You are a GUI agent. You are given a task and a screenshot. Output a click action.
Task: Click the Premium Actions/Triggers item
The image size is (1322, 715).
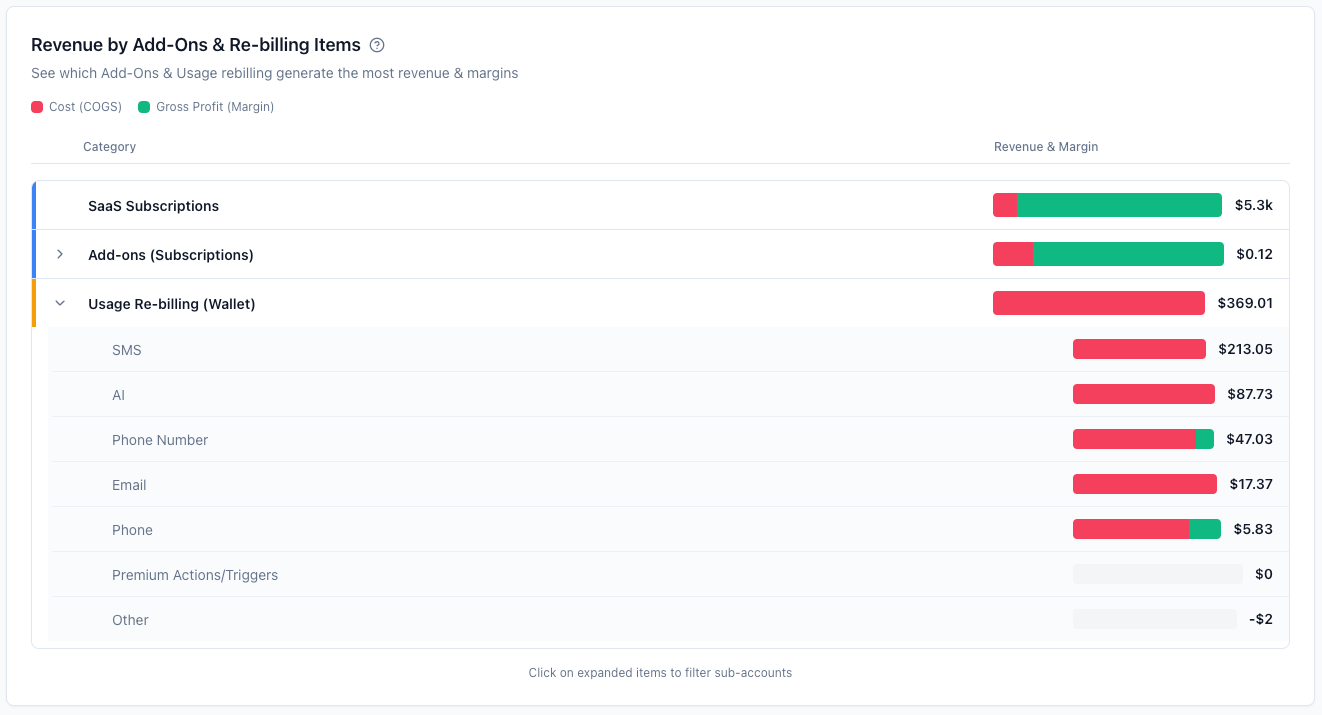668,574
